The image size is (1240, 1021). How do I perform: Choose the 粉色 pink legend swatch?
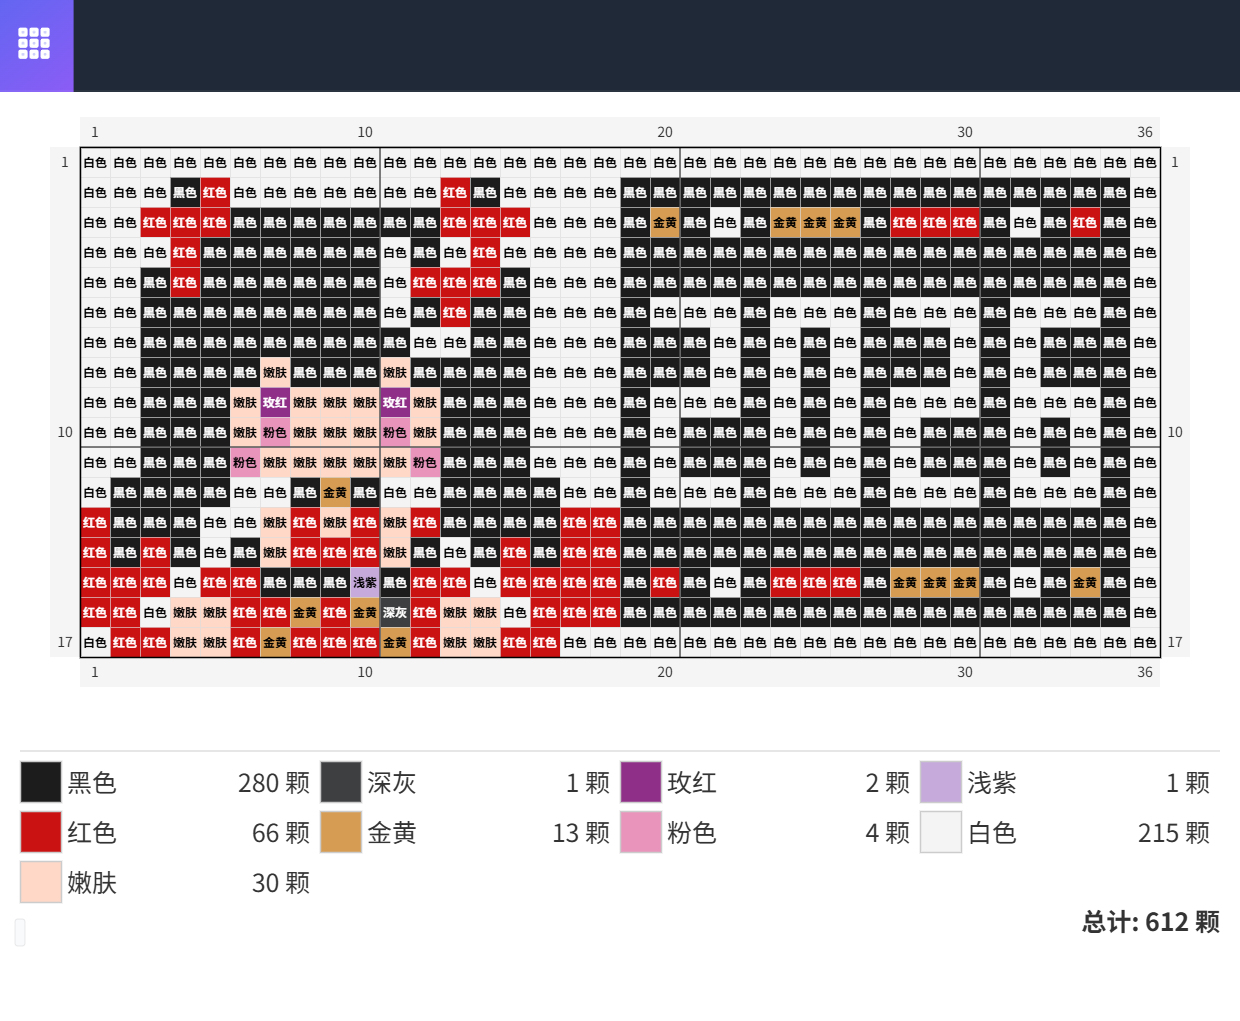click(641, 832)
